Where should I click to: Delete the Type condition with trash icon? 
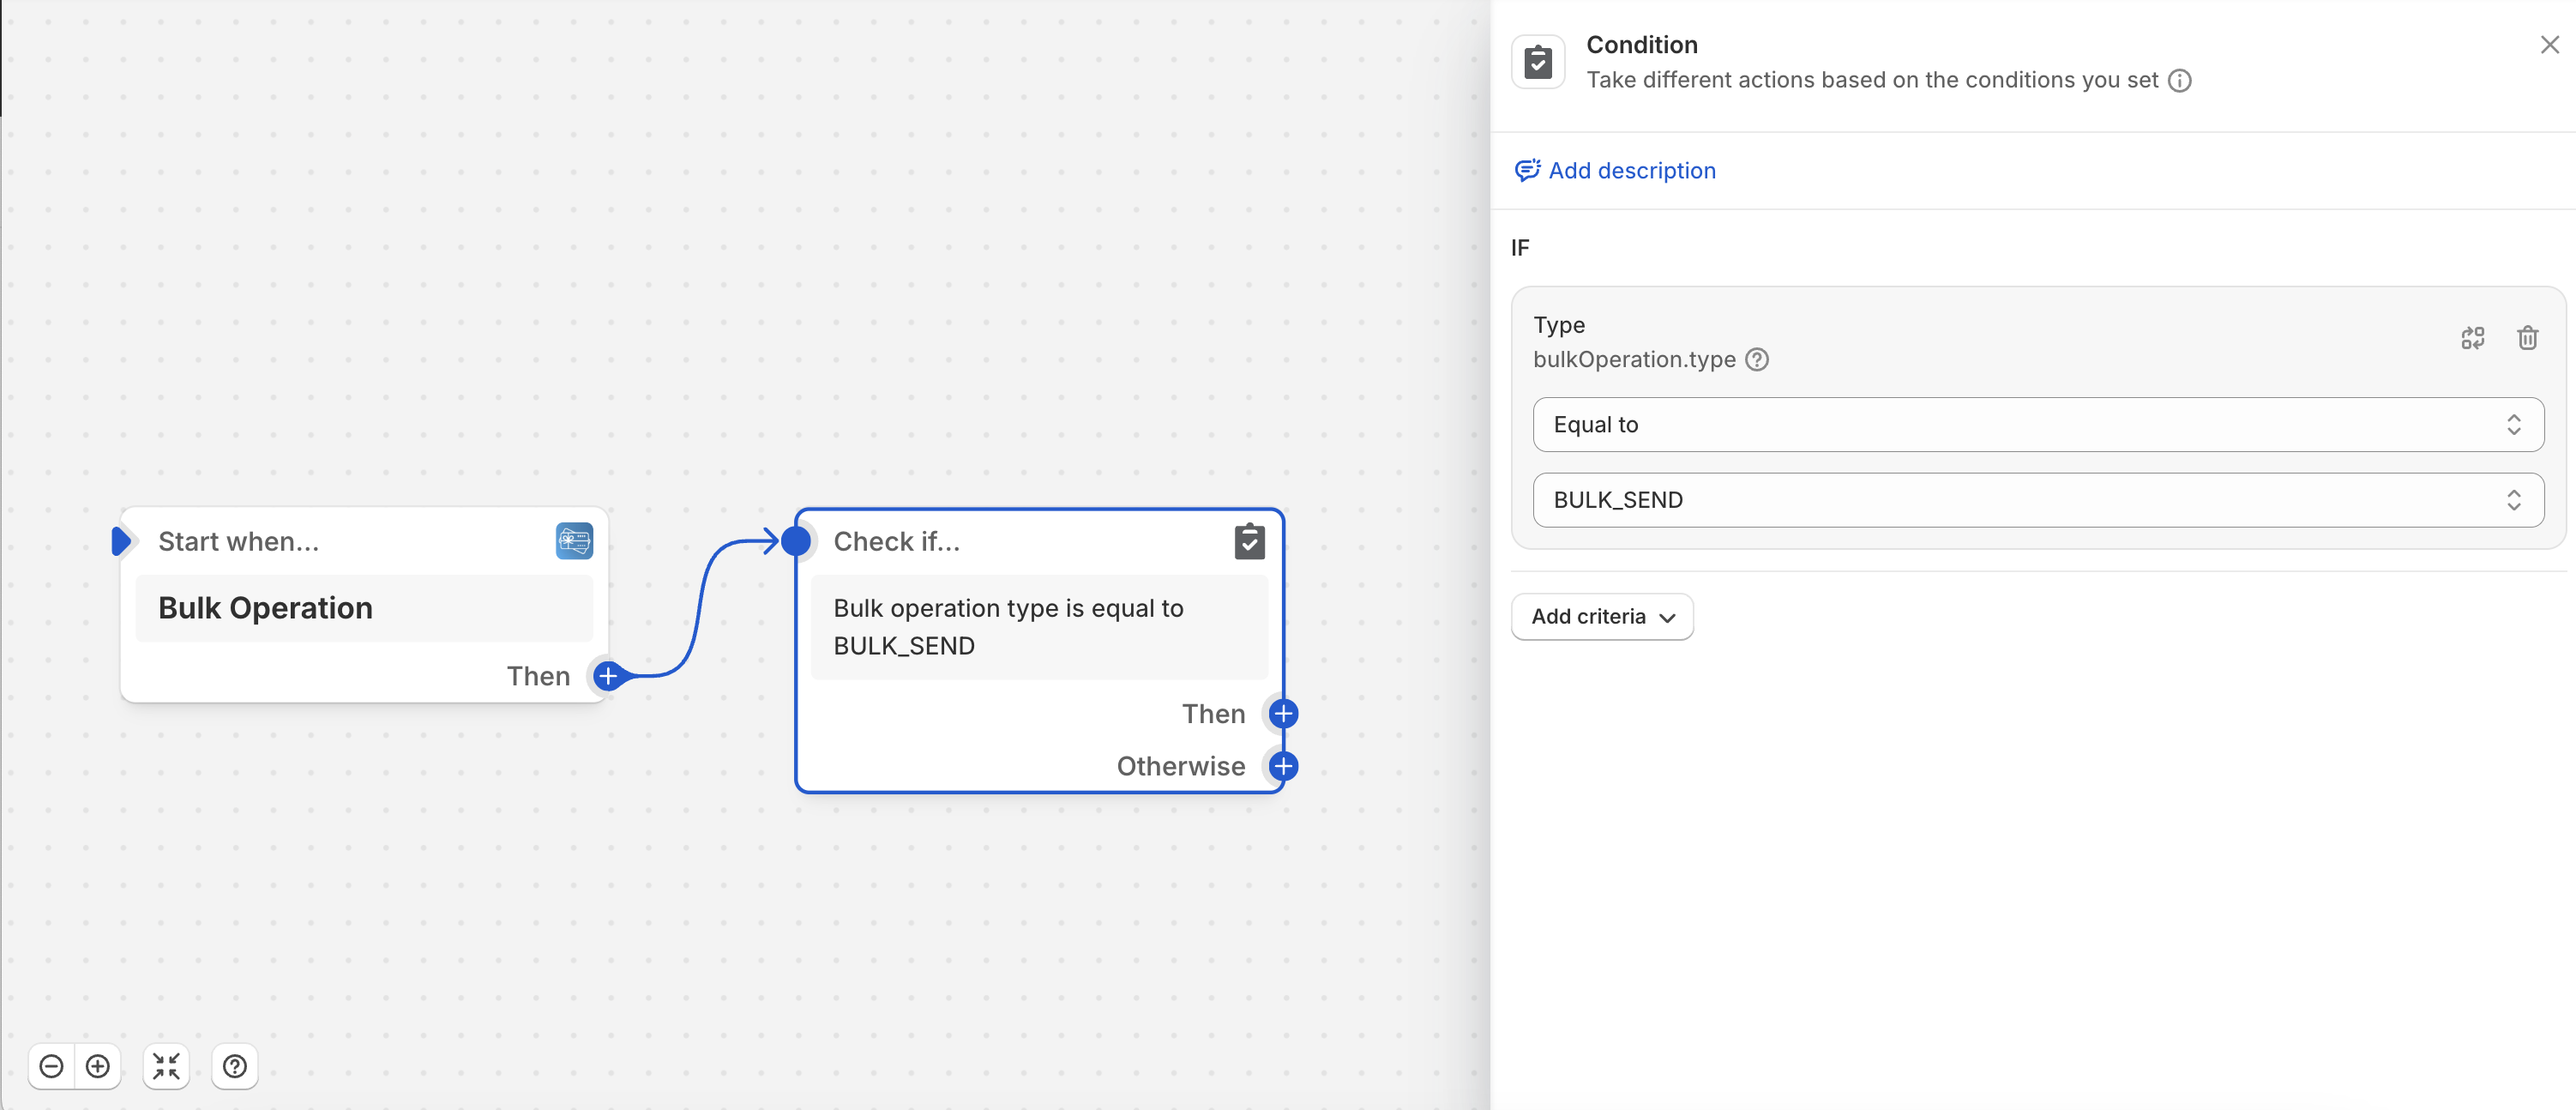[x=2527, y=338]
